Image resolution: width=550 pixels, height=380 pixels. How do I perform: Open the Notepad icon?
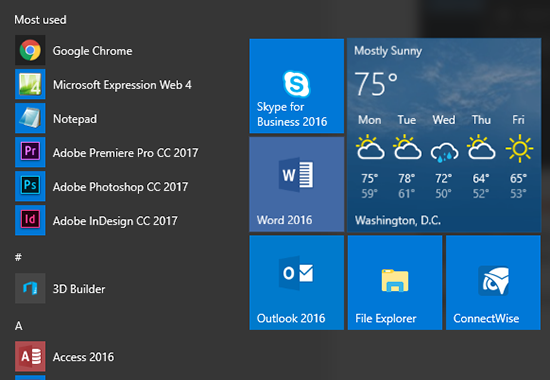[x=30, y=118]
